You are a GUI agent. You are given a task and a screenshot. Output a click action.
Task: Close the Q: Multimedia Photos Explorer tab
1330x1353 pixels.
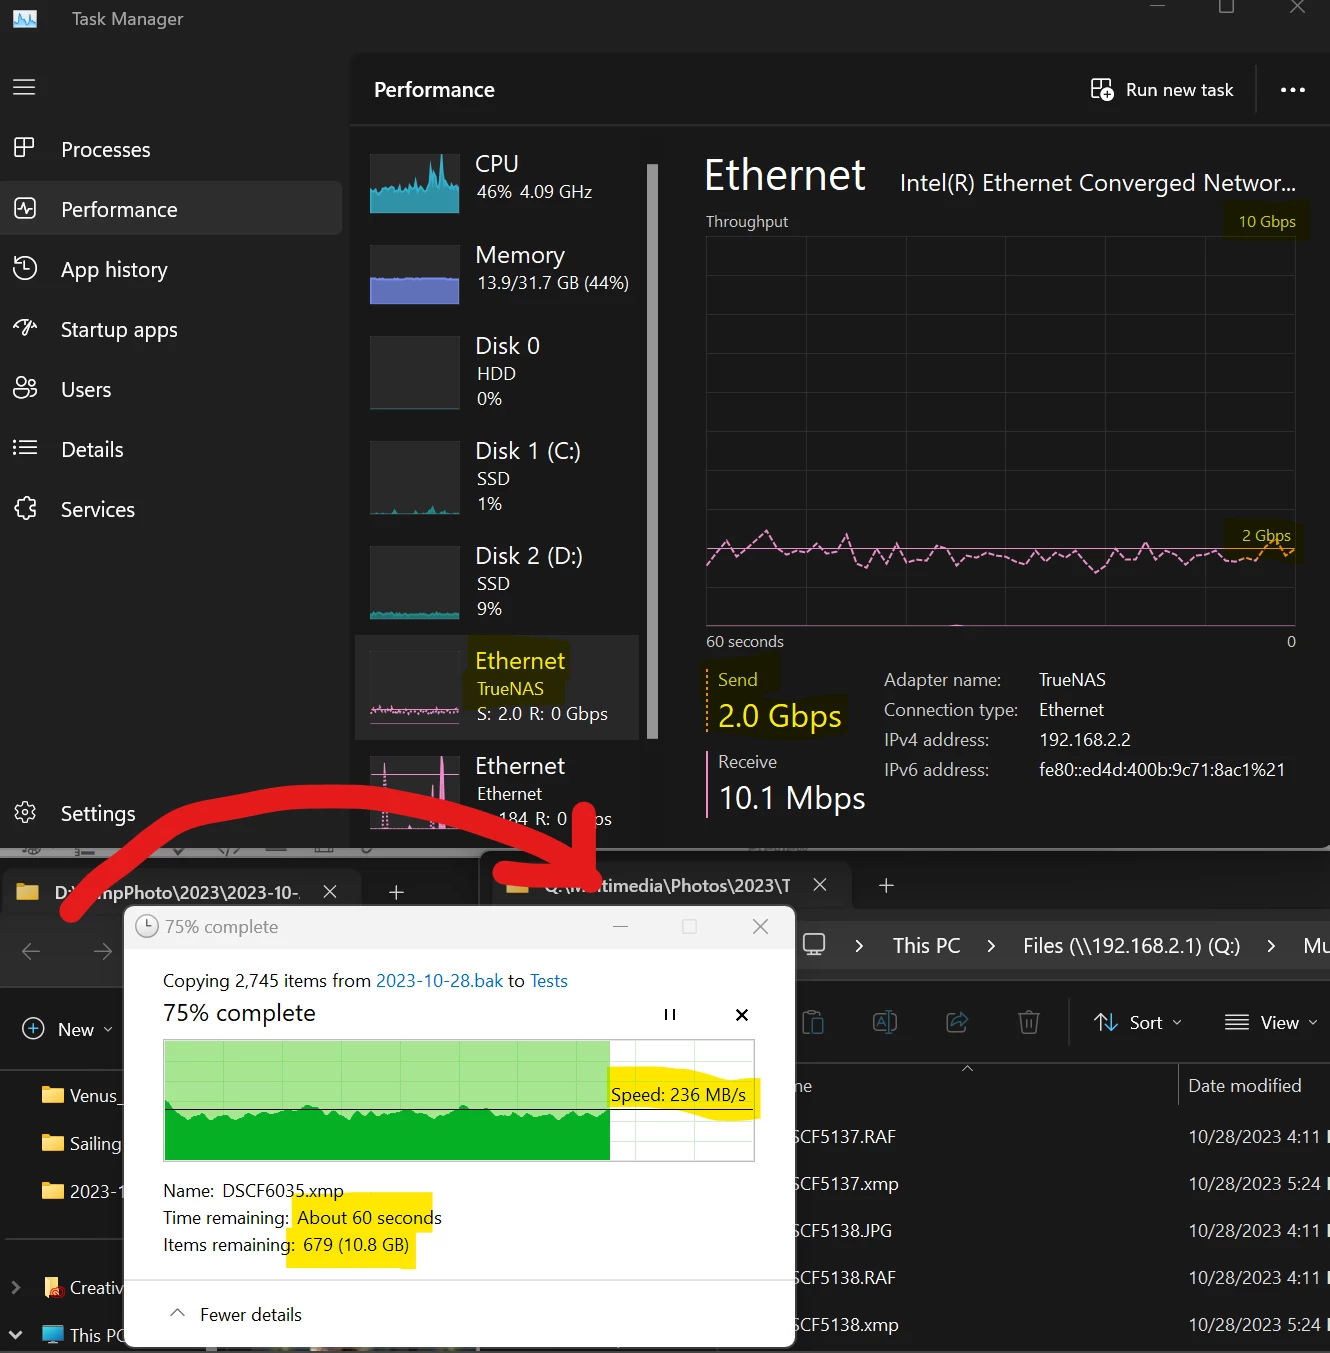point(820,885)
